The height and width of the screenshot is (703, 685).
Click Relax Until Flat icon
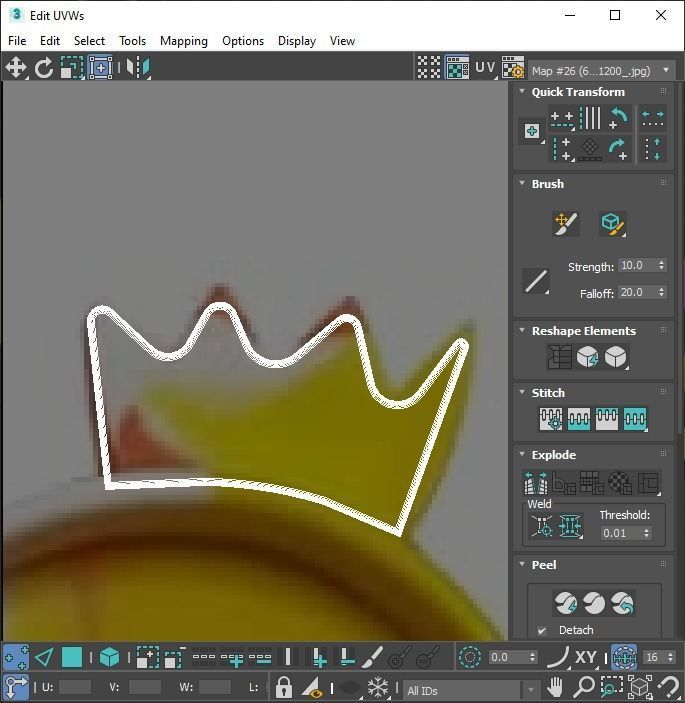(x=588, y=357)
